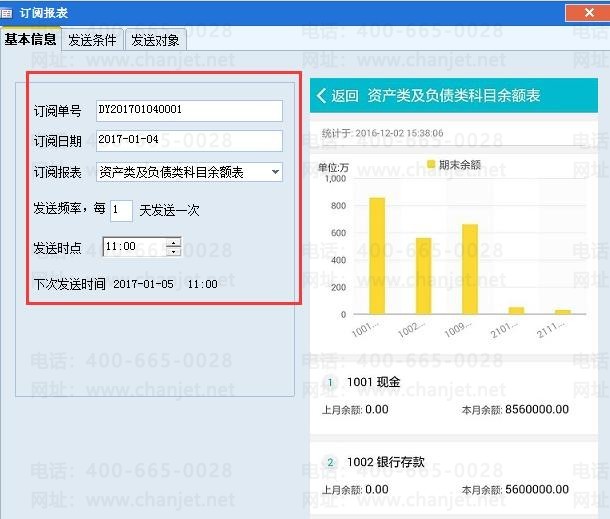Click the 订阅报表 window title icon
Screen dimensions: 610x519
(x=6, y=13)
